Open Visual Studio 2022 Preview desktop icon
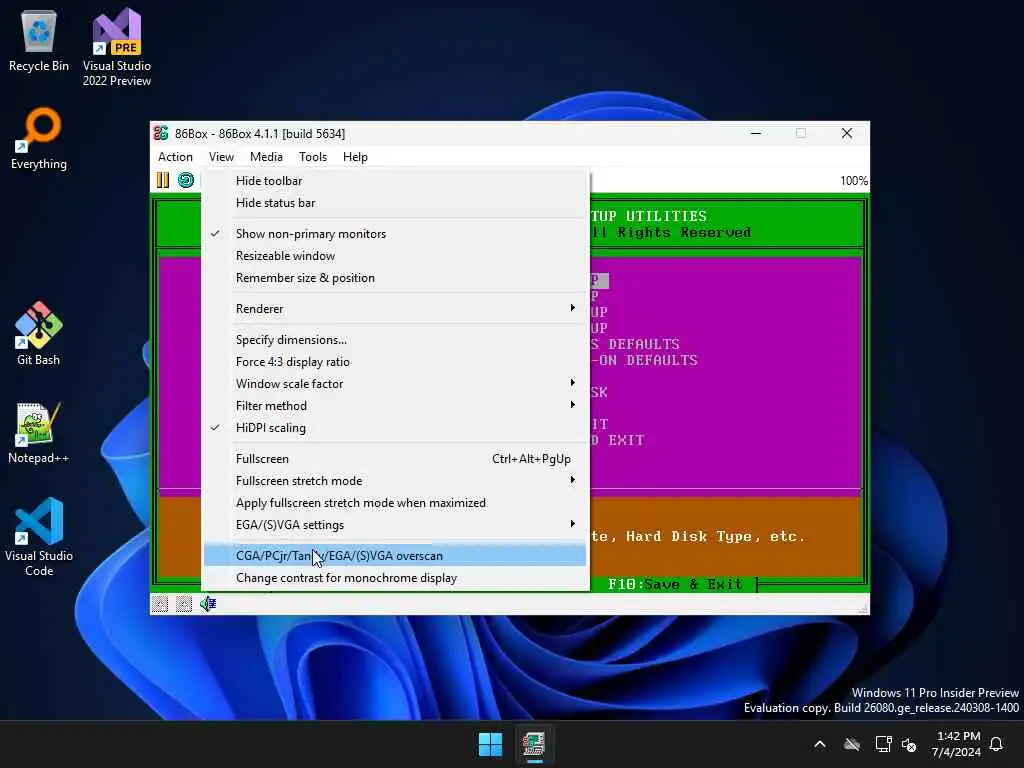 117,48
